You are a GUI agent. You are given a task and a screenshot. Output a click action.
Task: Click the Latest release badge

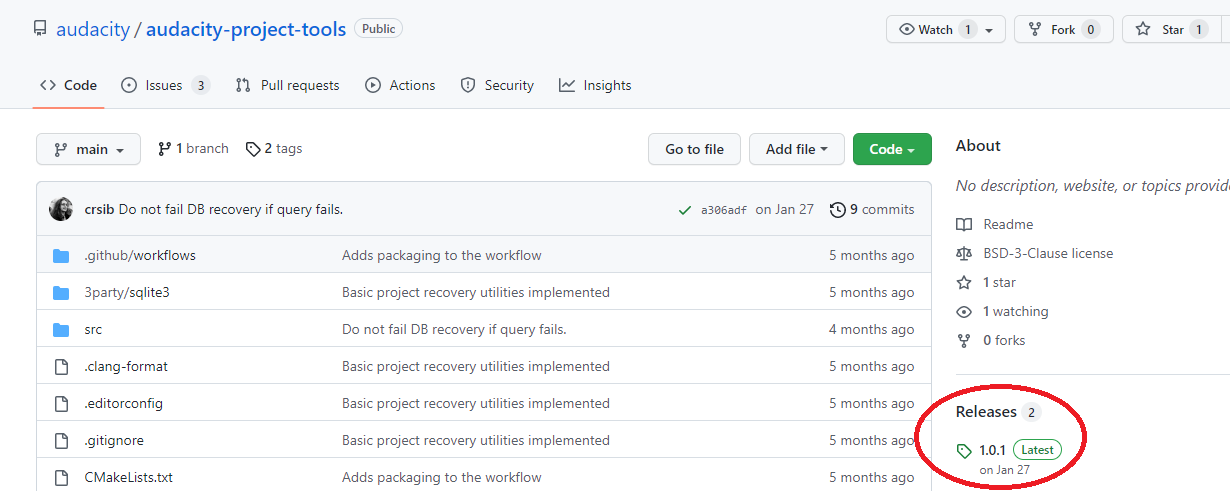click(x=1037, y=450)
